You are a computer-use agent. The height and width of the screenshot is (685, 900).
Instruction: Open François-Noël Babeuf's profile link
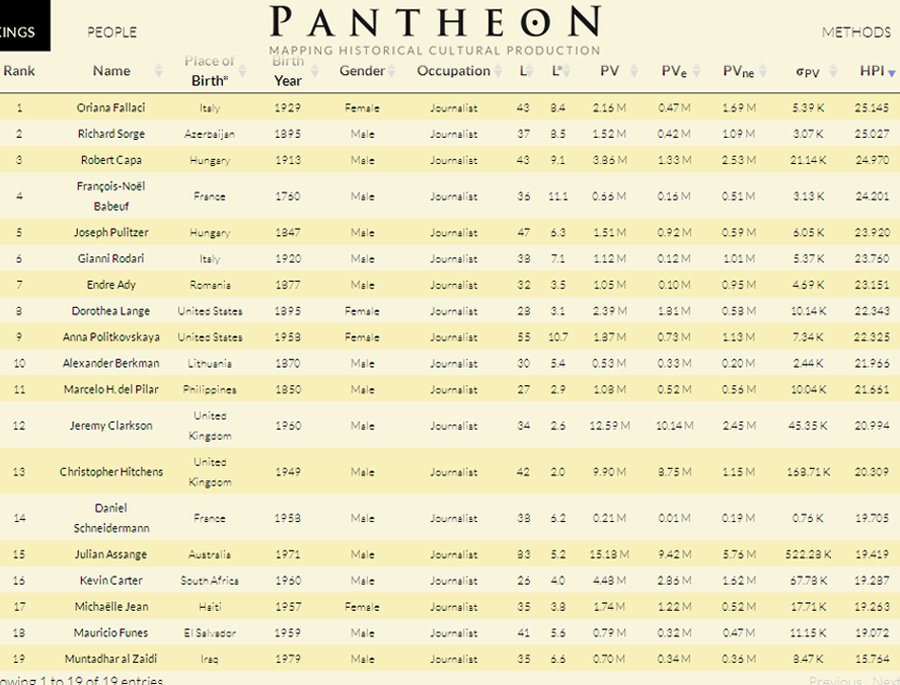pos(111,196)
